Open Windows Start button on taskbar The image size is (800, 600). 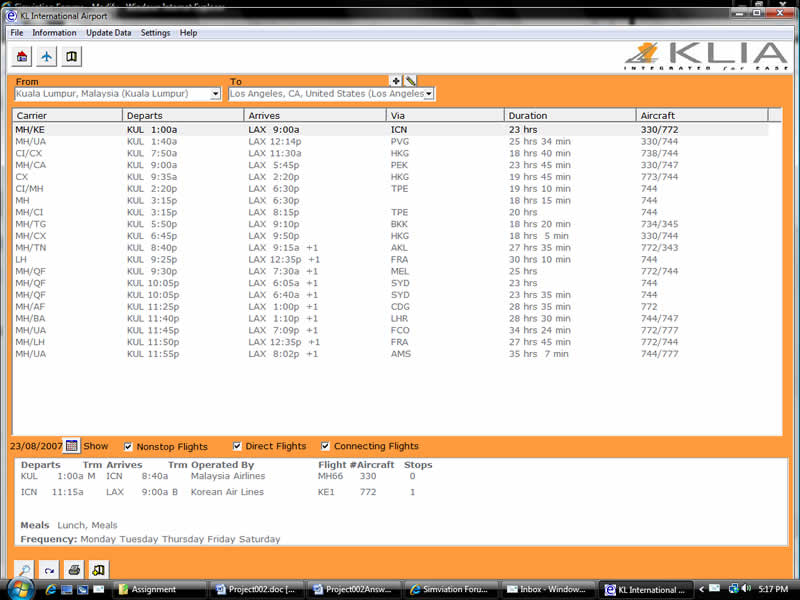18,588
